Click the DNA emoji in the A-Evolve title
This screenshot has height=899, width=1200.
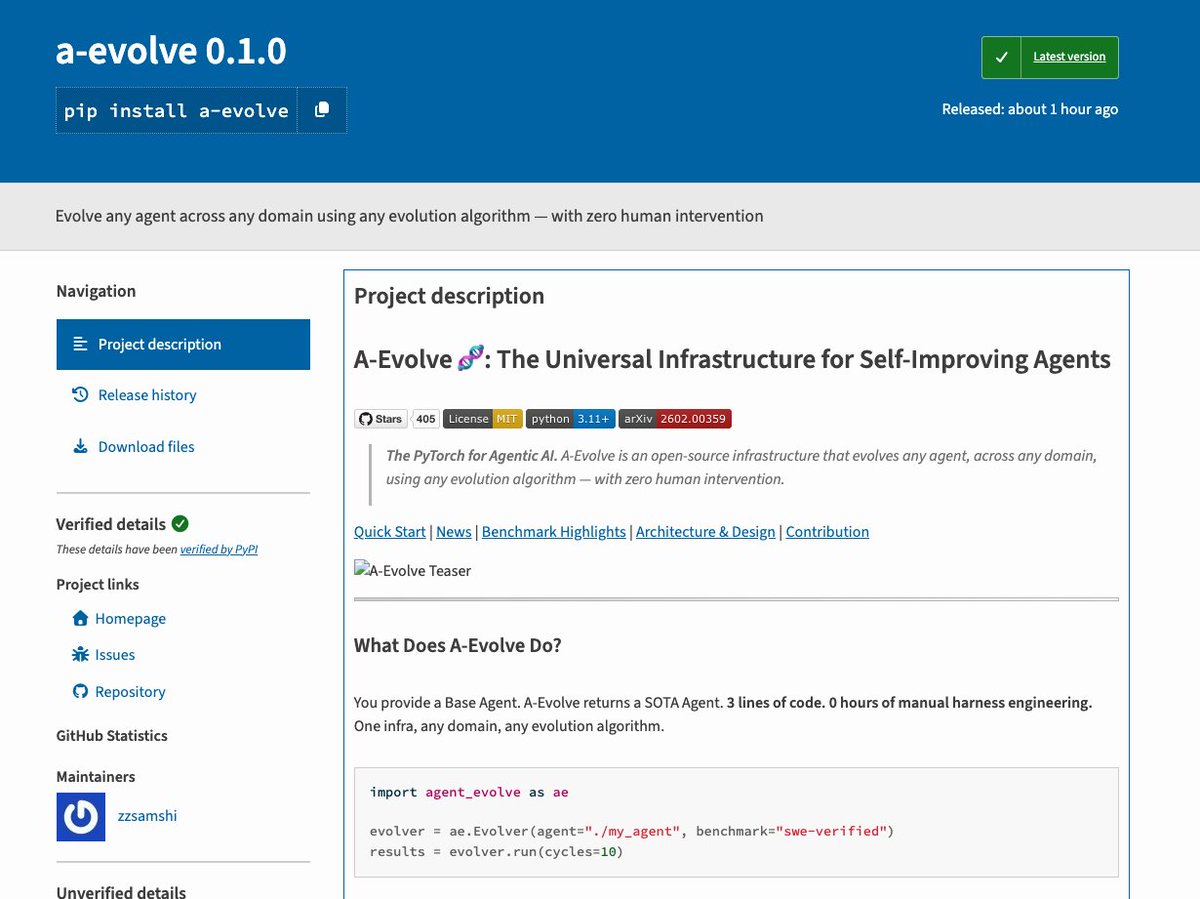coord(471,358)
